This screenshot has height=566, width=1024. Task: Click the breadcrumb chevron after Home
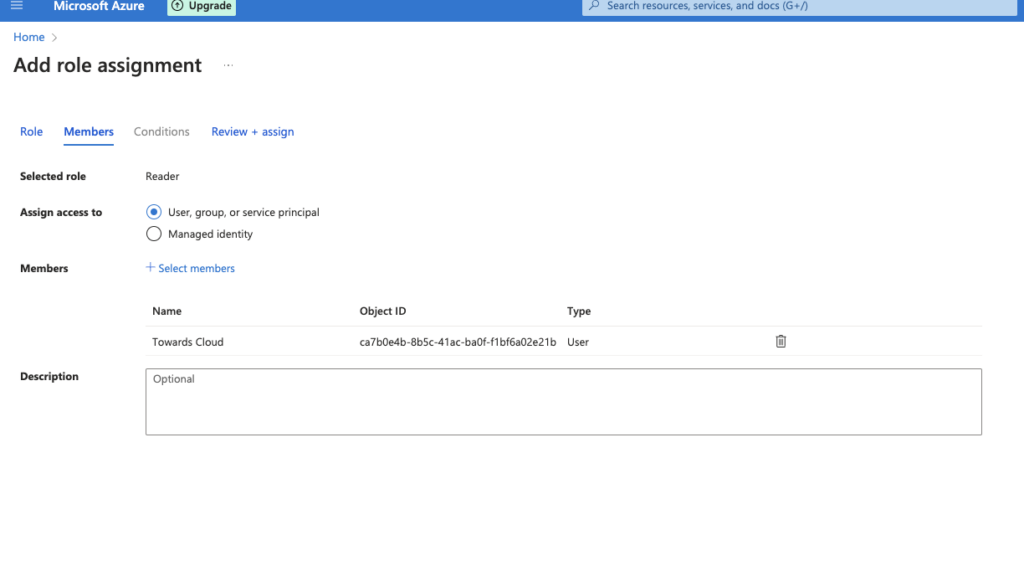tap(54, 38)
